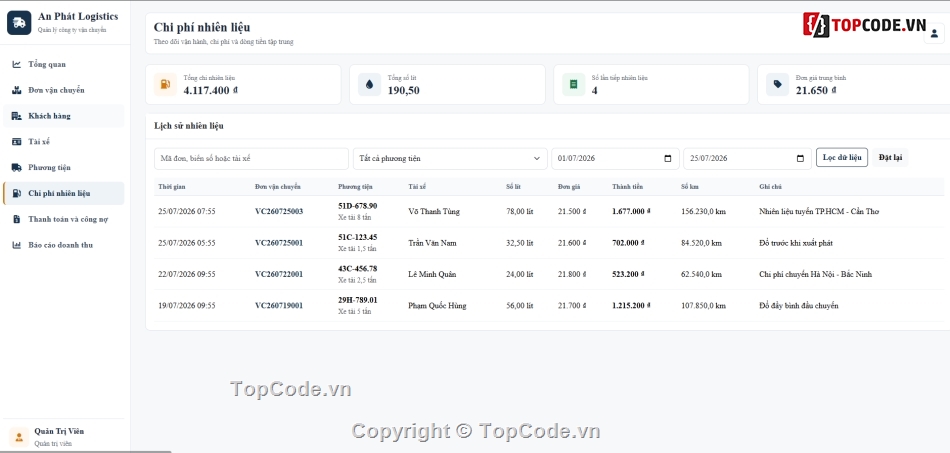
Task: Click note Chi phí chuyến Hà Nội - Bắc Ninh
Action: point(815,274)
